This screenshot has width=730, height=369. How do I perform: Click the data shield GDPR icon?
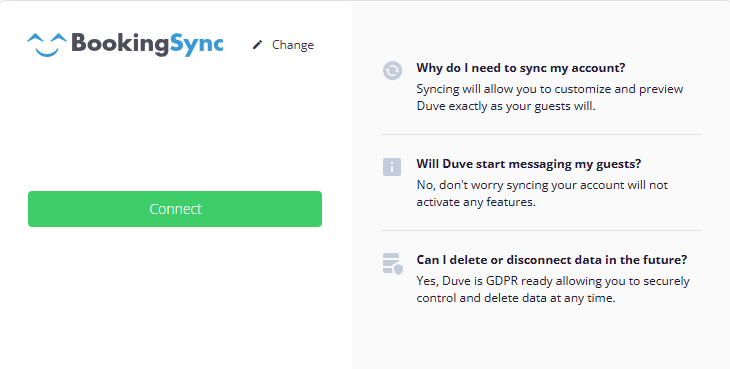click(392, 263)
